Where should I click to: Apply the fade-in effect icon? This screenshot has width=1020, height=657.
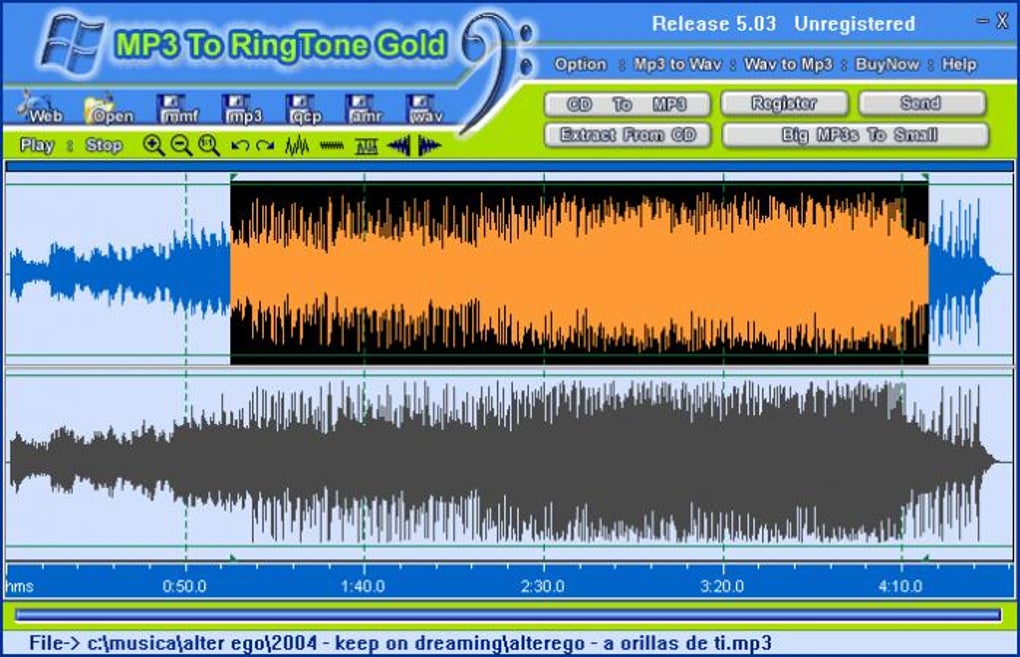(398, 146)
